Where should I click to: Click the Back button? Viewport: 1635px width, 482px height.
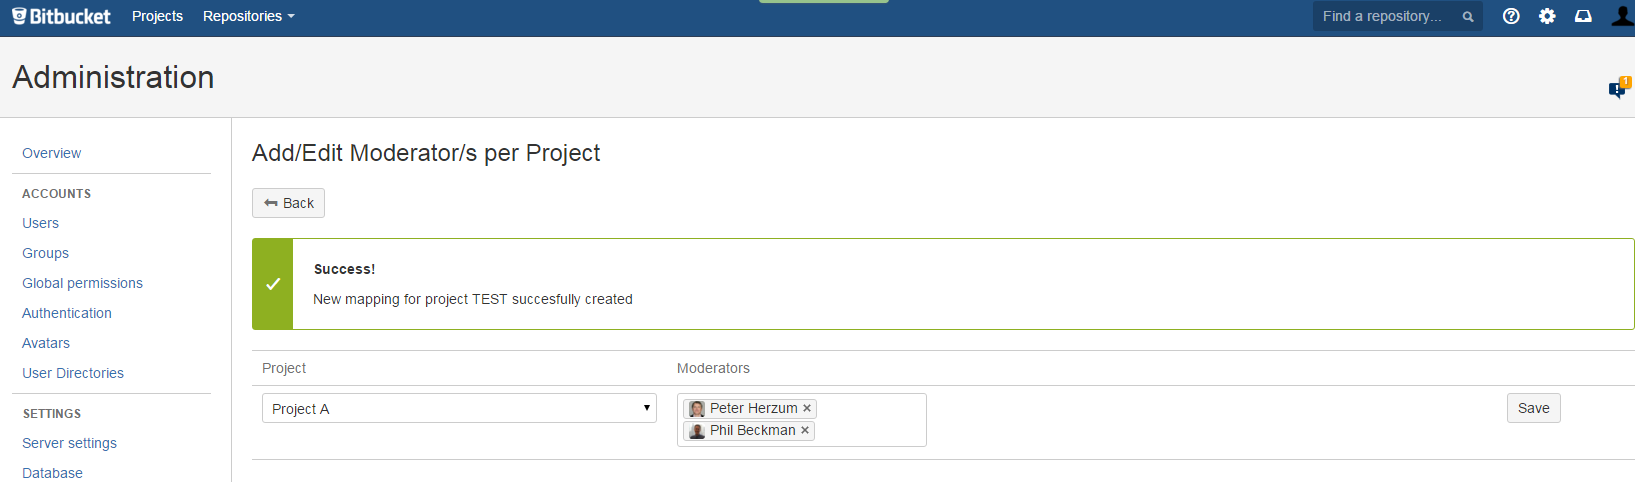click(x=288, y=203)
